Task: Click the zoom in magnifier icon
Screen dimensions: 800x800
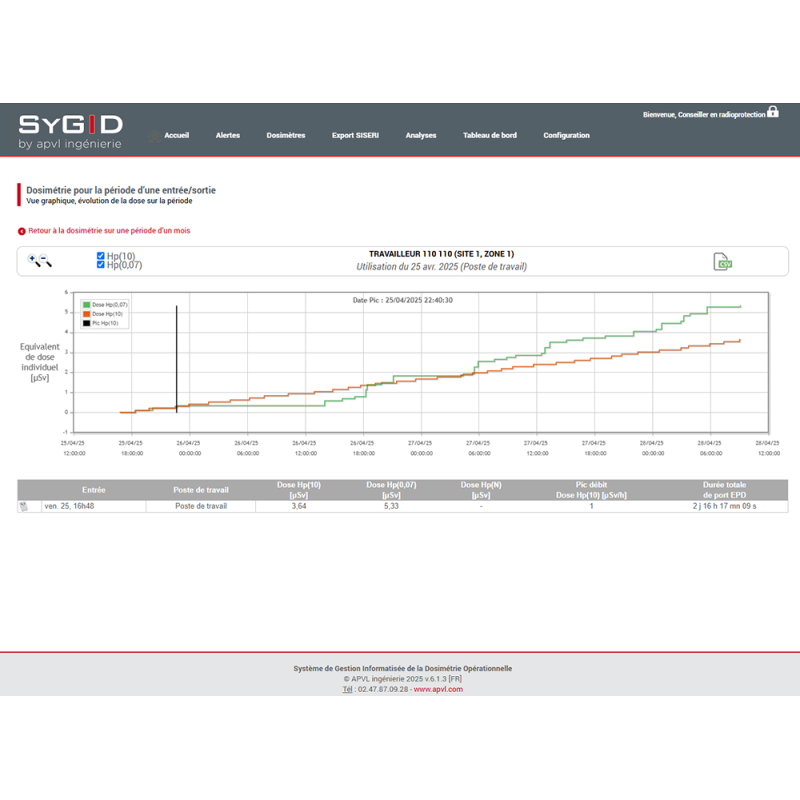Action: point(34,261)
